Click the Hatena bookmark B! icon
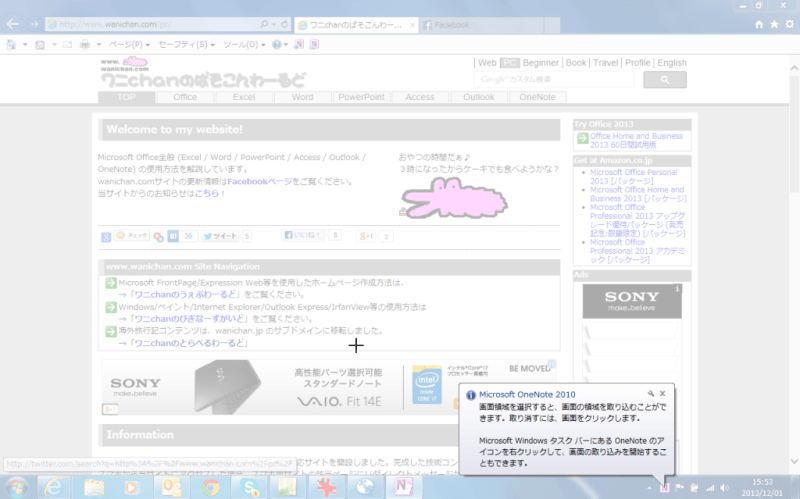The image size is (800, 499). click(173, 236)
